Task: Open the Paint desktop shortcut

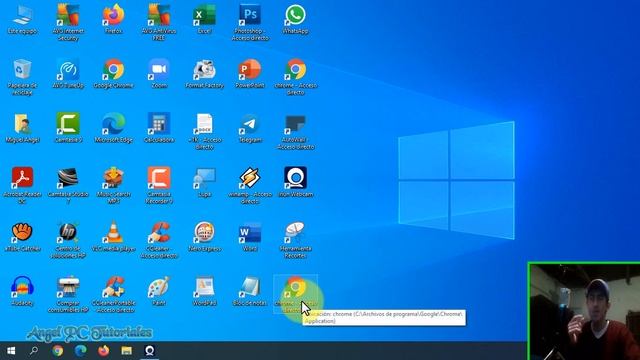Action: [159, 291]
